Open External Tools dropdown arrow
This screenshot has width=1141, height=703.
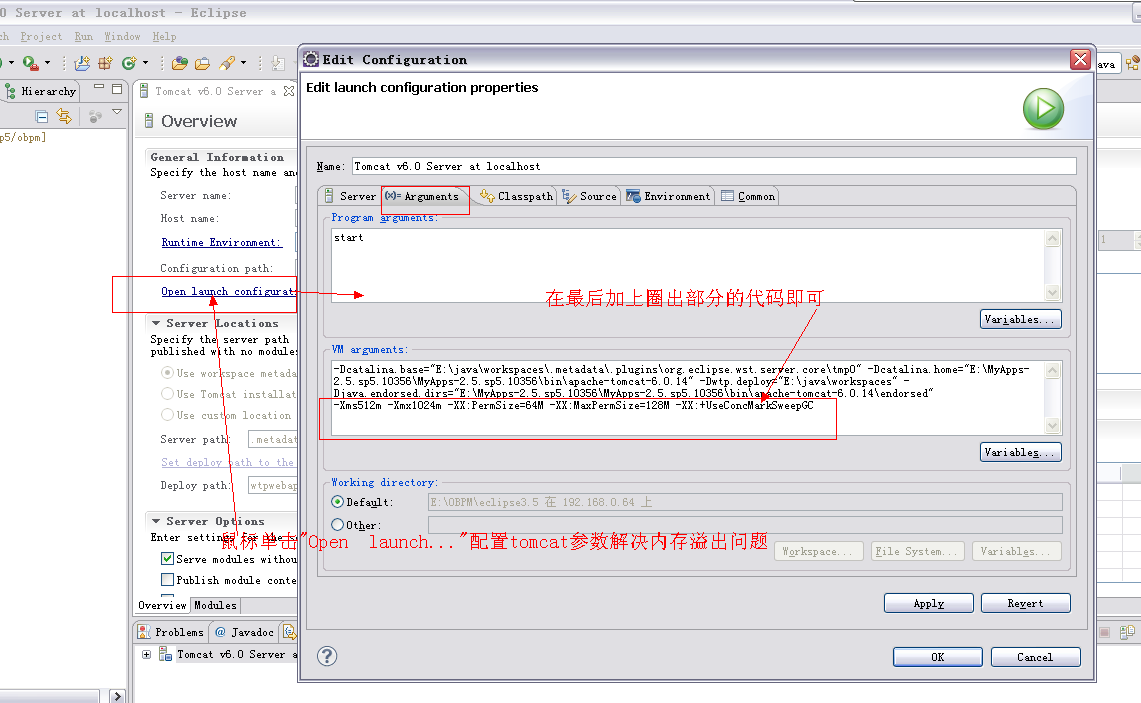click(x=47, y=63)
